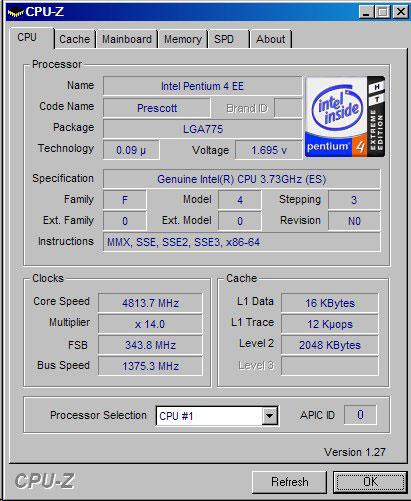
Task: Minimize the CPU-Z window
Action: pos(366,12)
